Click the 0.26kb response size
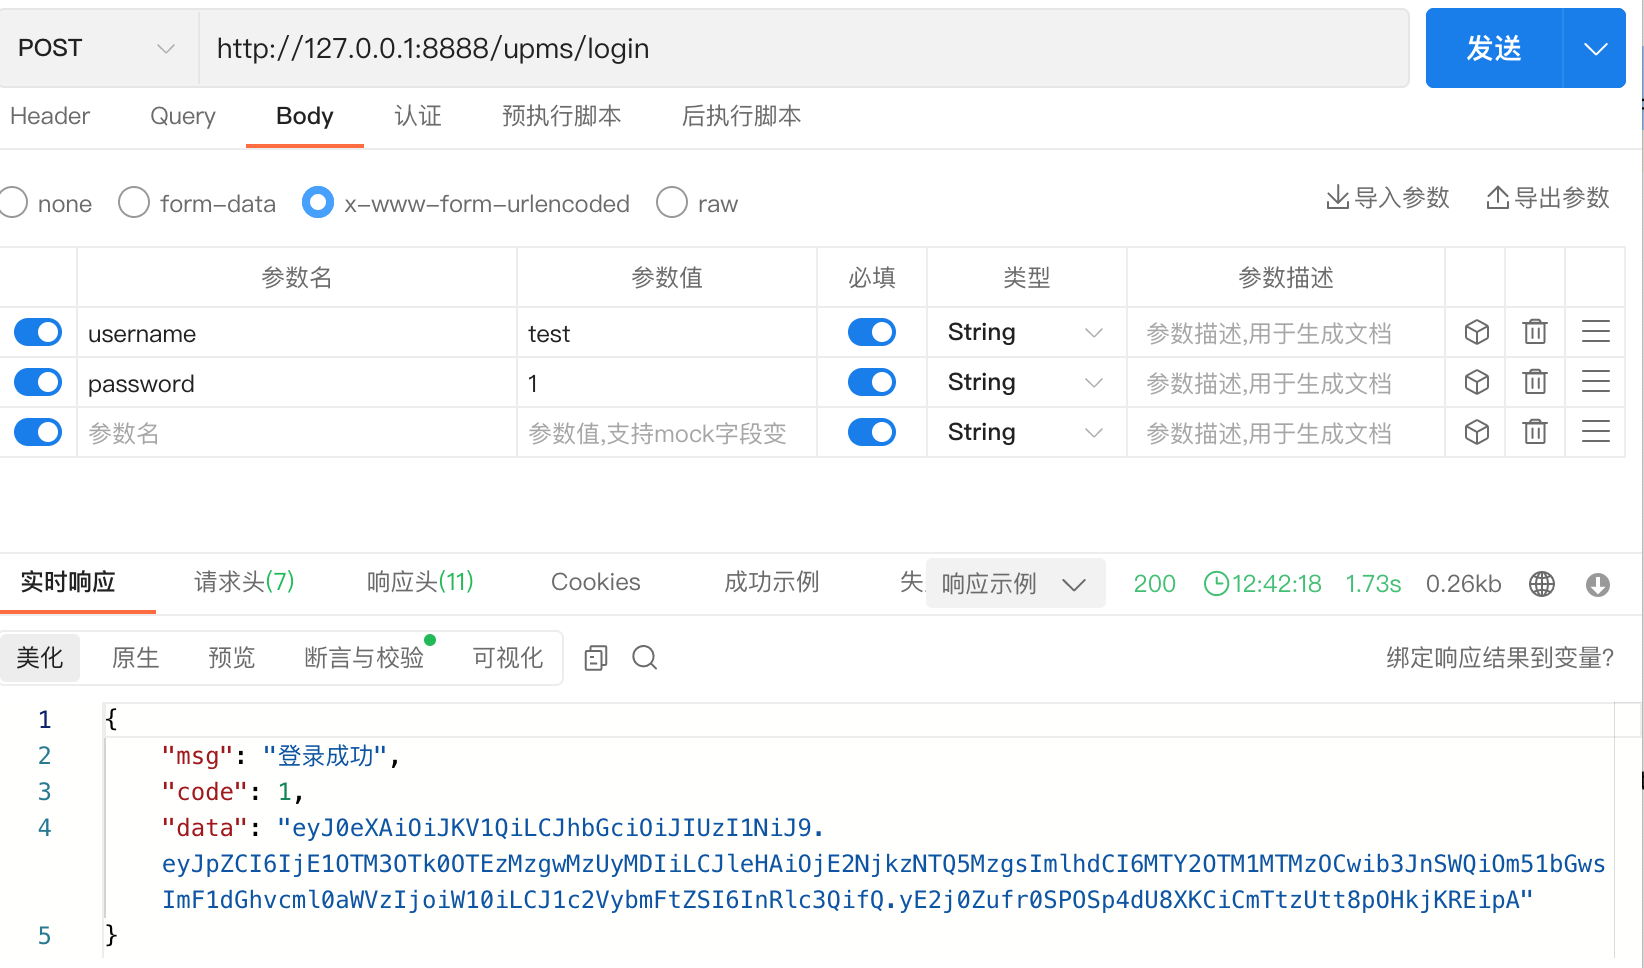 pyautogui.click(x=1463, y=584)
